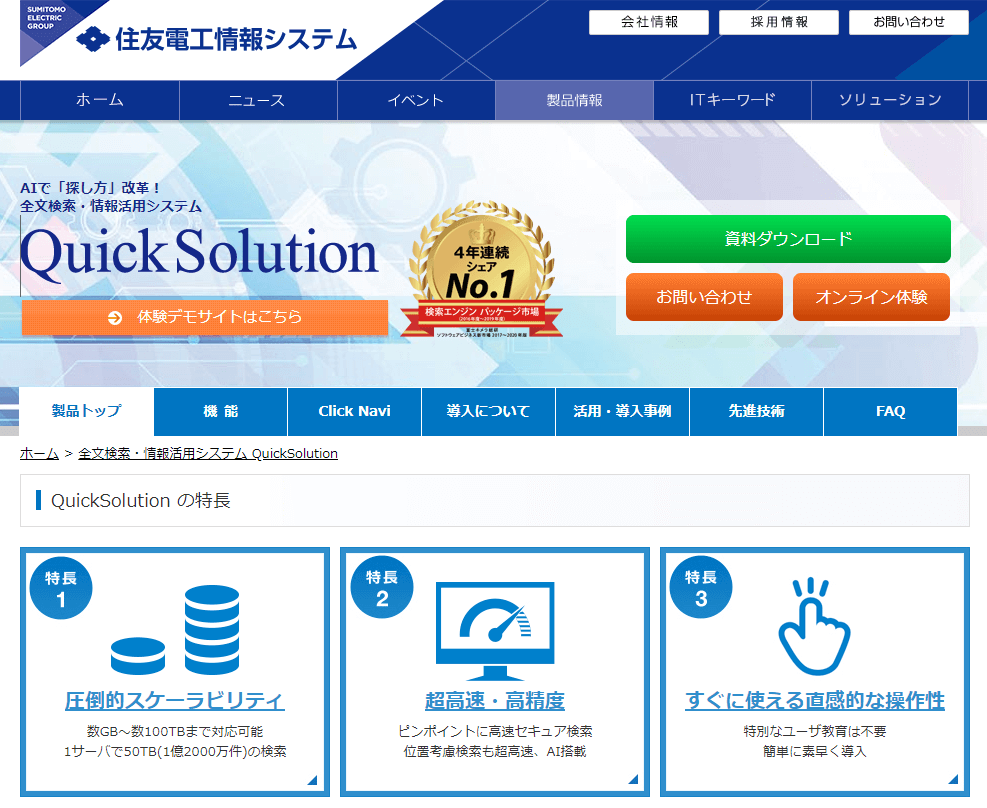The width and height of the screenshot is (987, 808).
Task: Follow the ホーム breadcrumb link
Action: (39, 454)
